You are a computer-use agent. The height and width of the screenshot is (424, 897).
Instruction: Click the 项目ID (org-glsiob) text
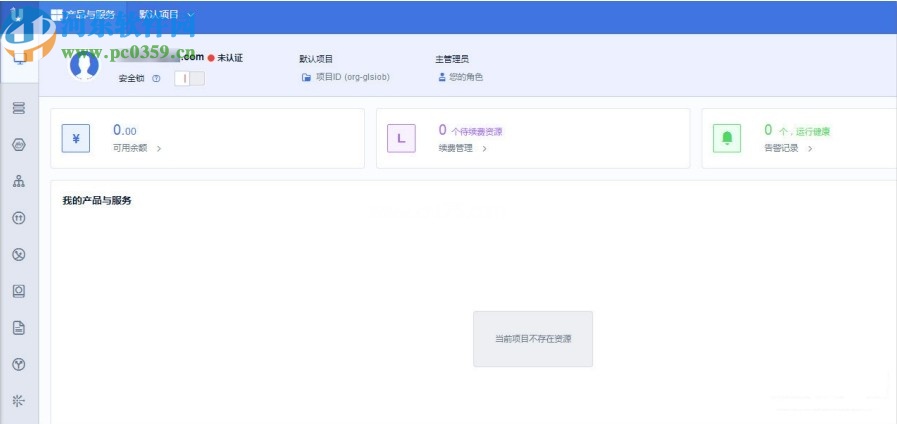[x=353, y=77]
